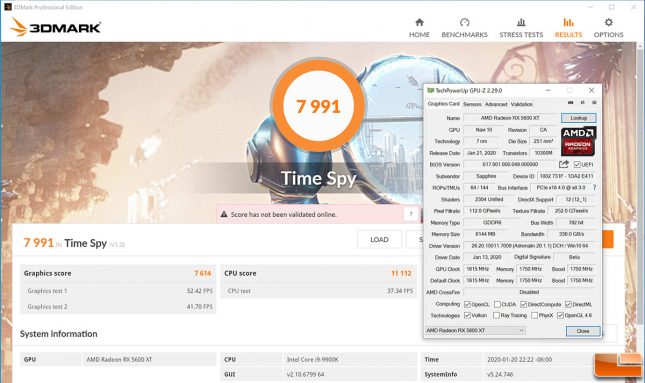This screenshot has height=383, width=645.
Task: Click the Release Date Jan 21, 2020 field
Action: click(481, 153)
